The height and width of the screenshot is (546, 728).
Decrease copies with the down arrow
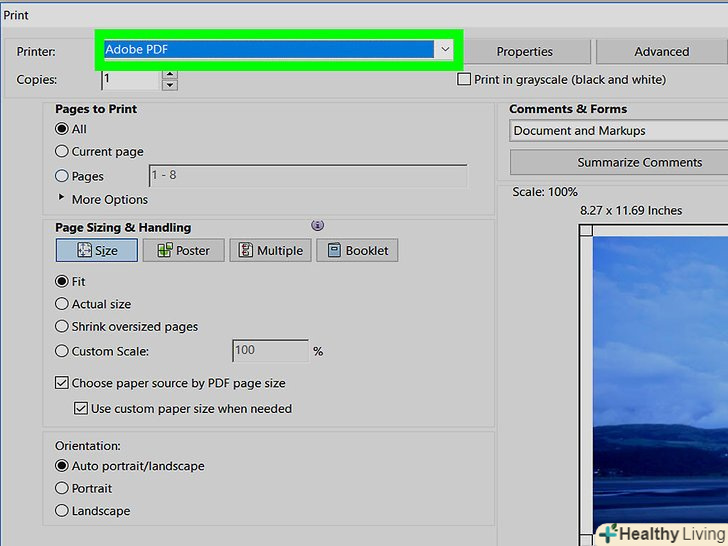point(170,85)
